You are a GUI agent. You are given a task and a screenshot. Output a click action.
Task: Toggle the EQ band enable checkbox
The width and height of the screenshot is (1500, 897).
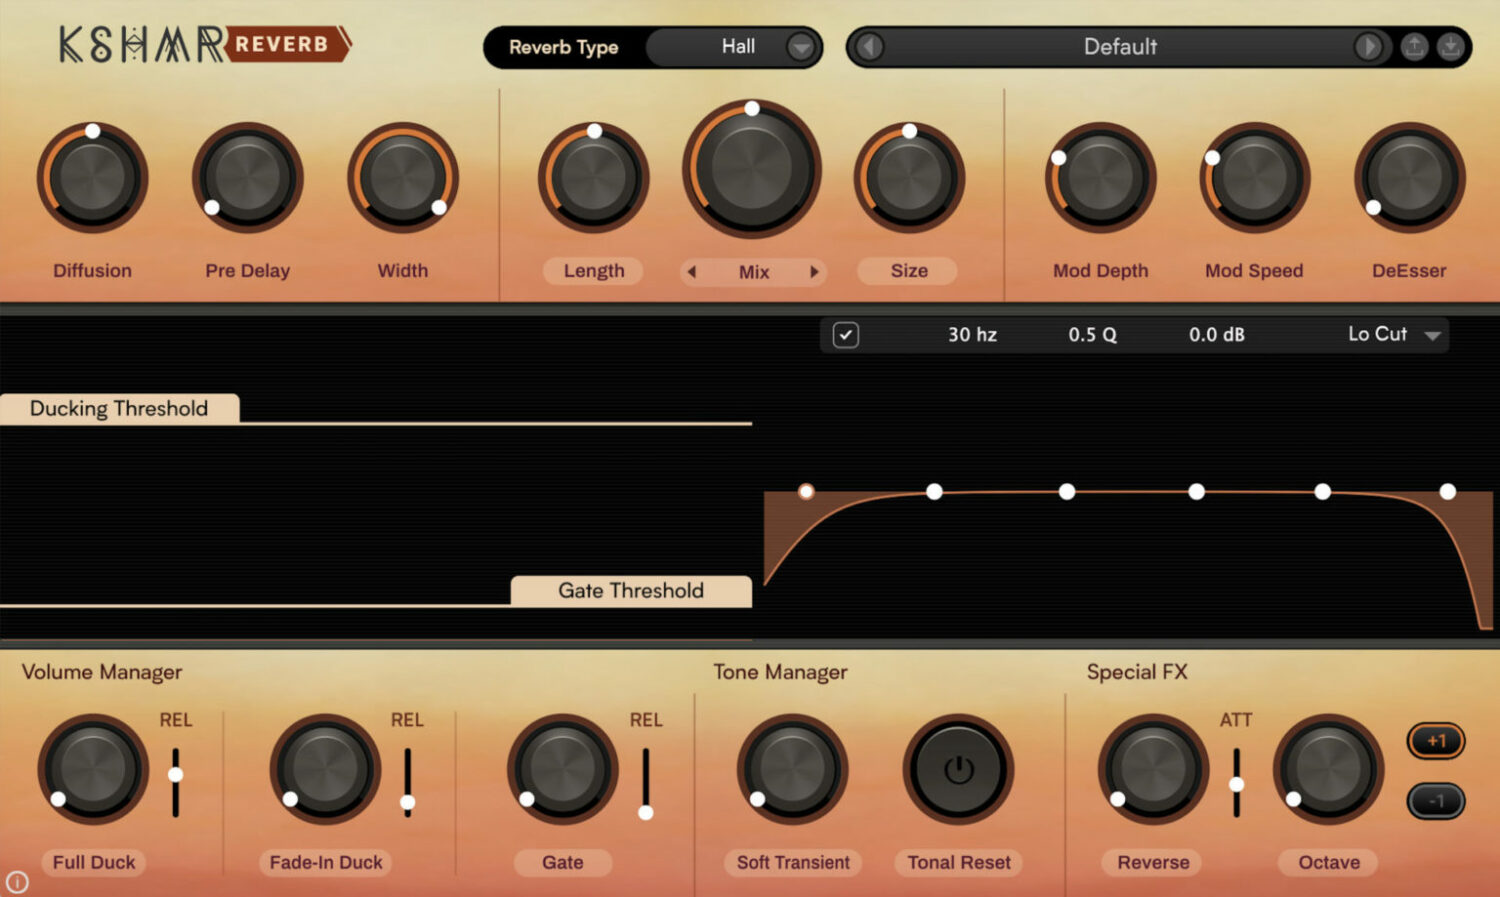point(845,335)
